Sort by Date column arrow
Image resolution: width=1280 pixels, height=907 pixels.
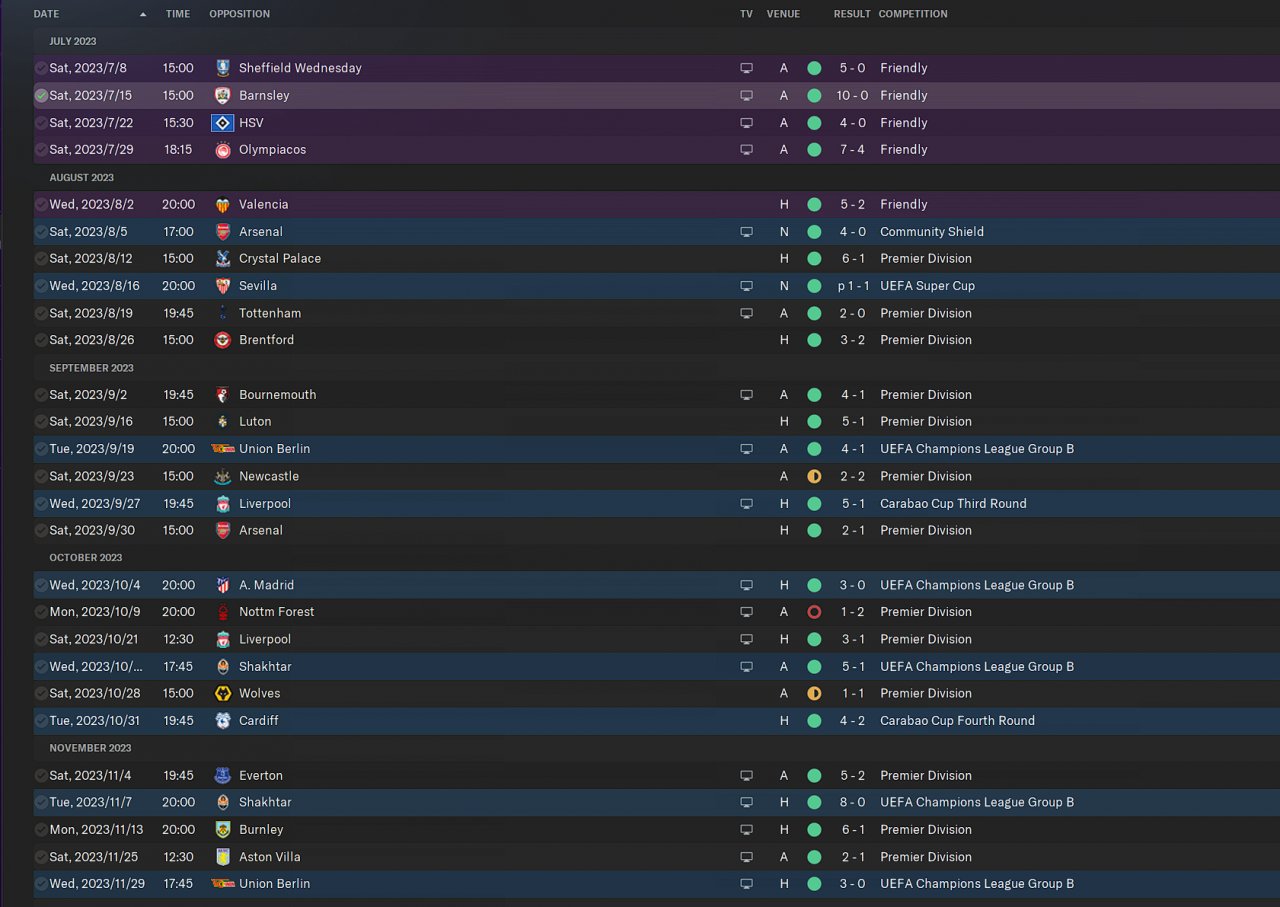point(143,14)
